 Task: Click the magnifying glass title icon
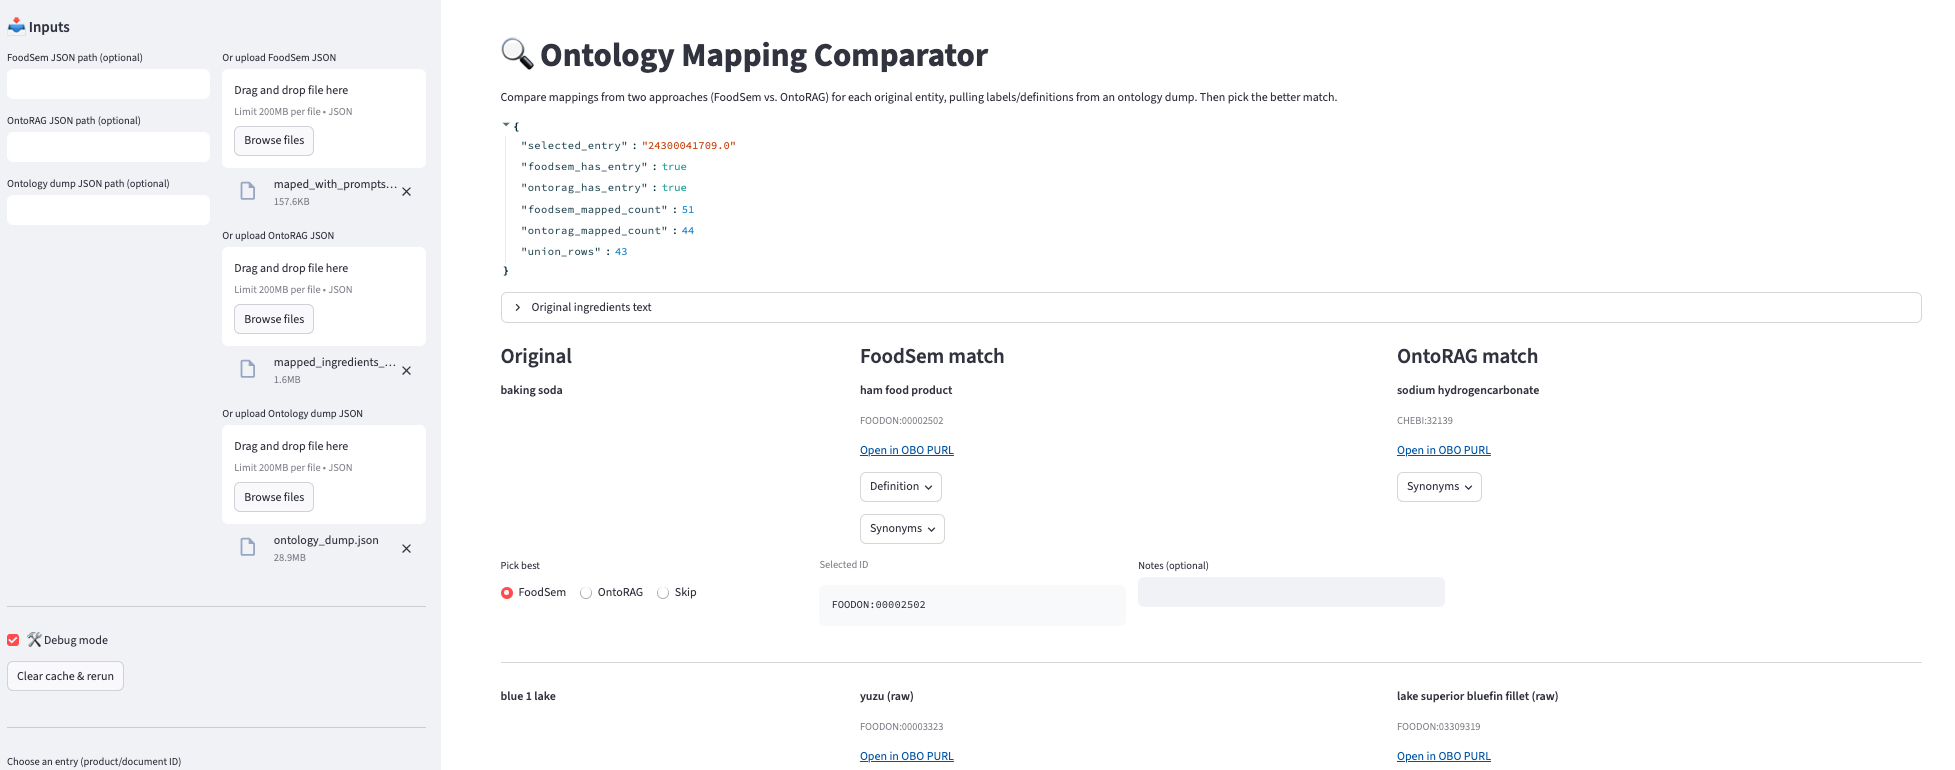516,54
